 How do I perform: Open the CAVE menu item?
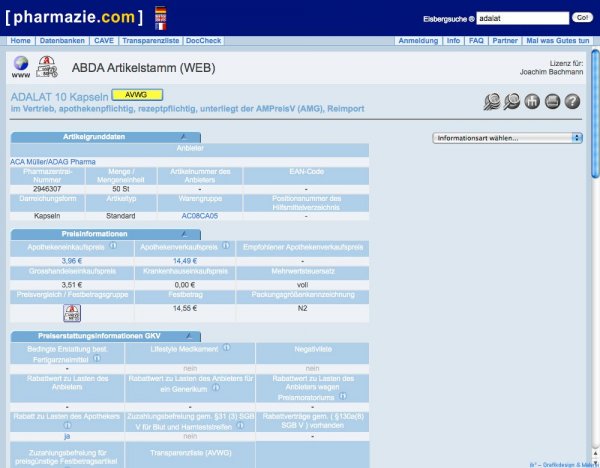pos(104,41)
